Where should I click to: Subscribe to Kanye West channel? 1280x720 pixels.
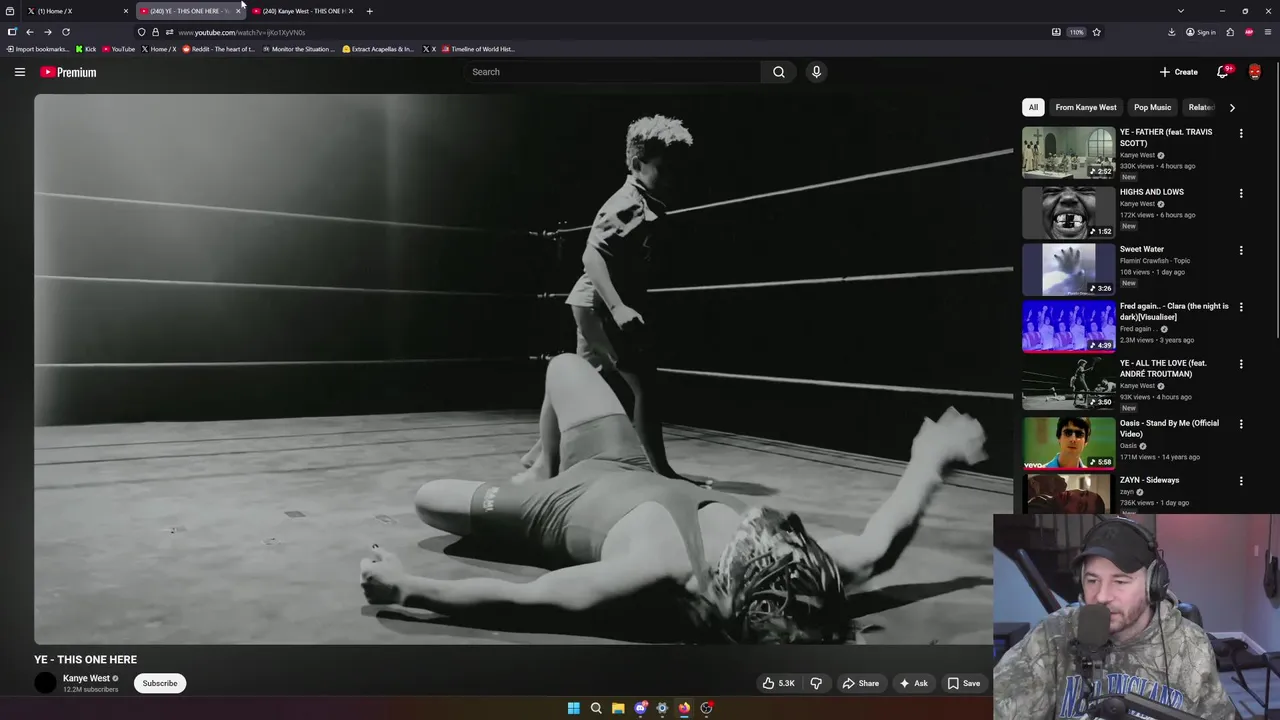[x=160, y=683]
